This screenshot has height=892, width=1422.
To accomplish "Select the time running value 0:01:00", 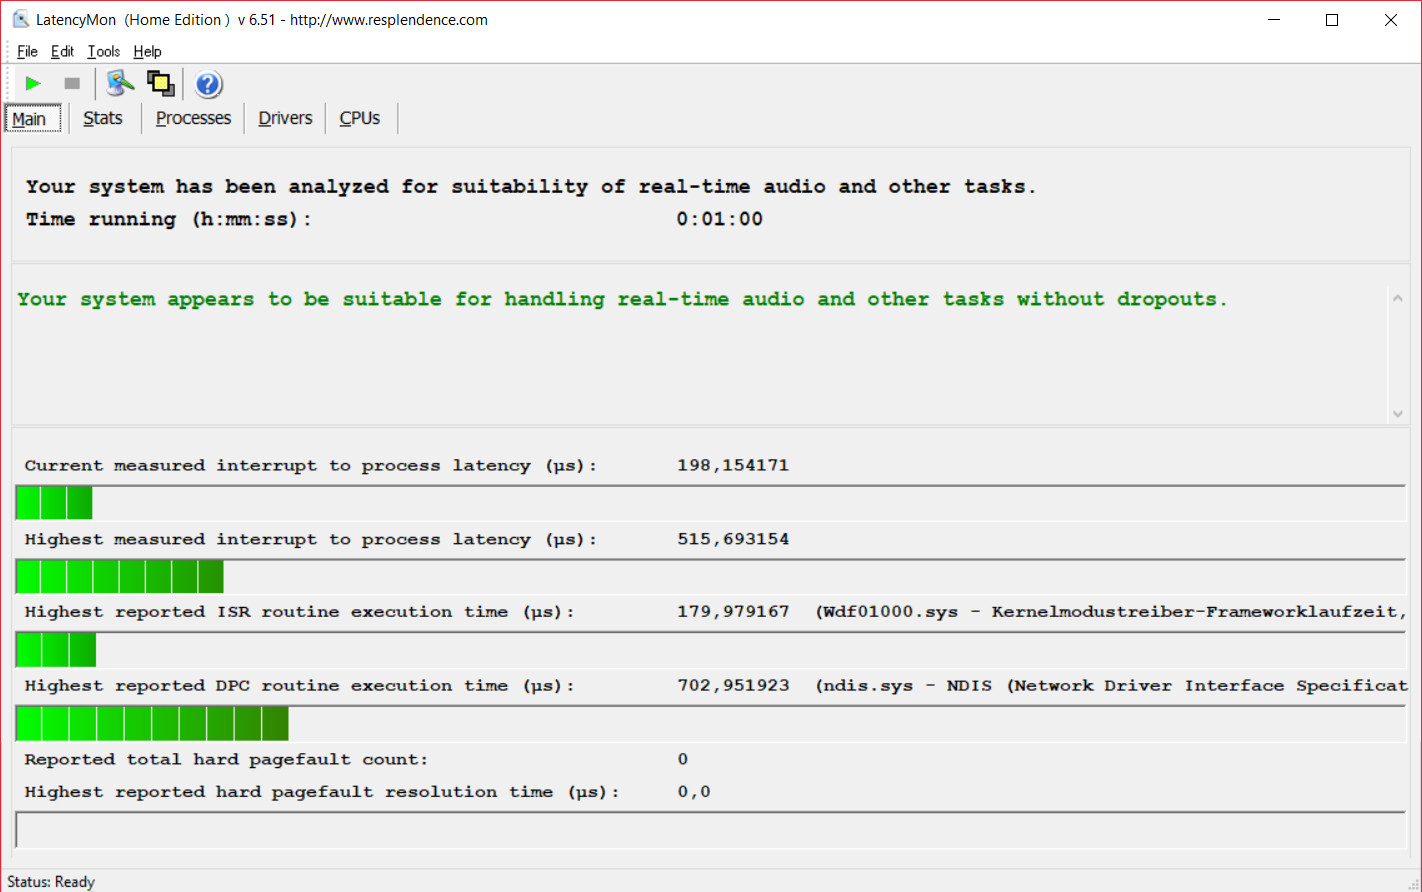I will pos(719,219).
